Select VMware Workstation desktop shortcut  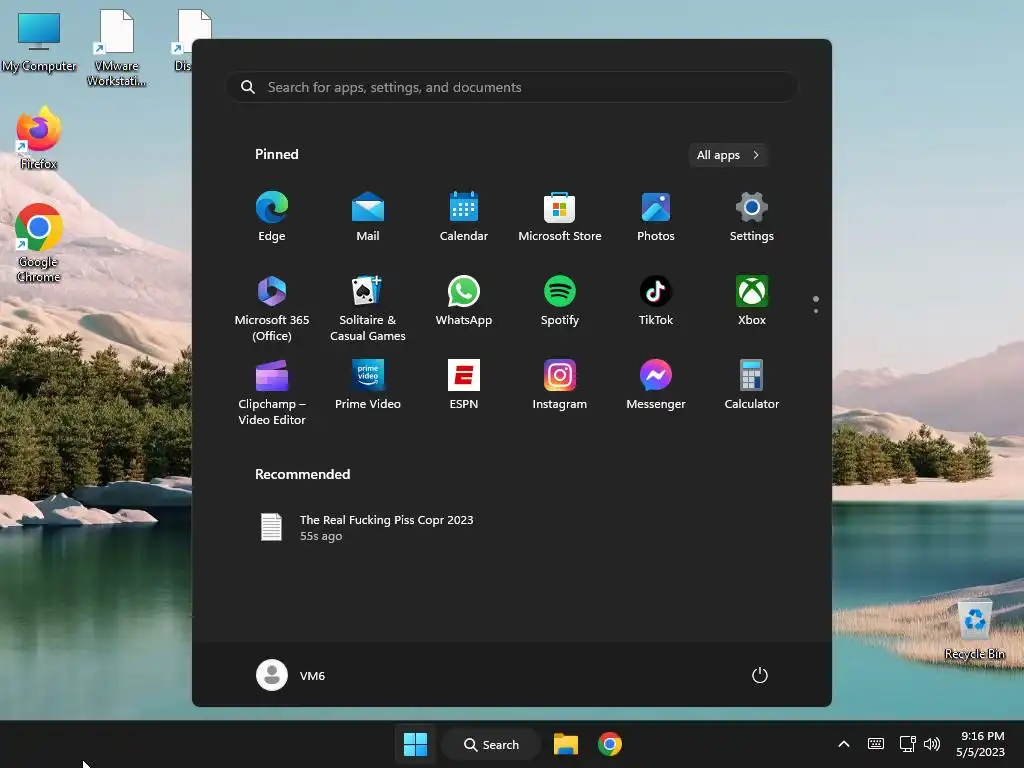click(x=116, y=48)
